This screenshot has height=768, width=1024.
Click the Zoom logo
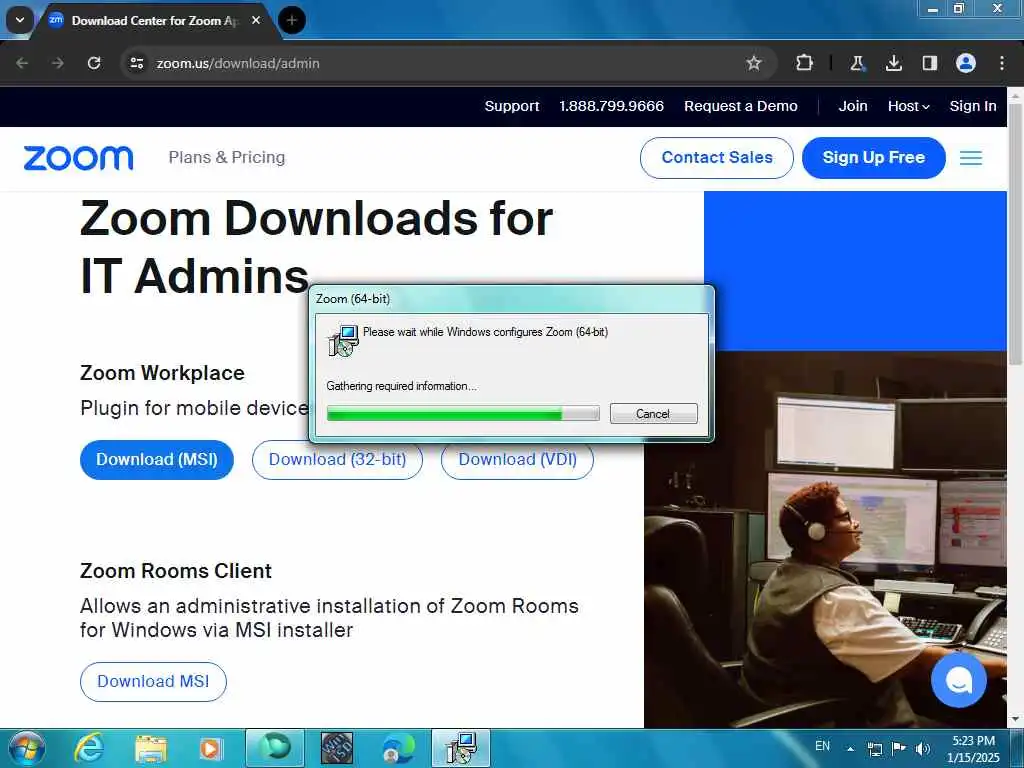point(78,158)
